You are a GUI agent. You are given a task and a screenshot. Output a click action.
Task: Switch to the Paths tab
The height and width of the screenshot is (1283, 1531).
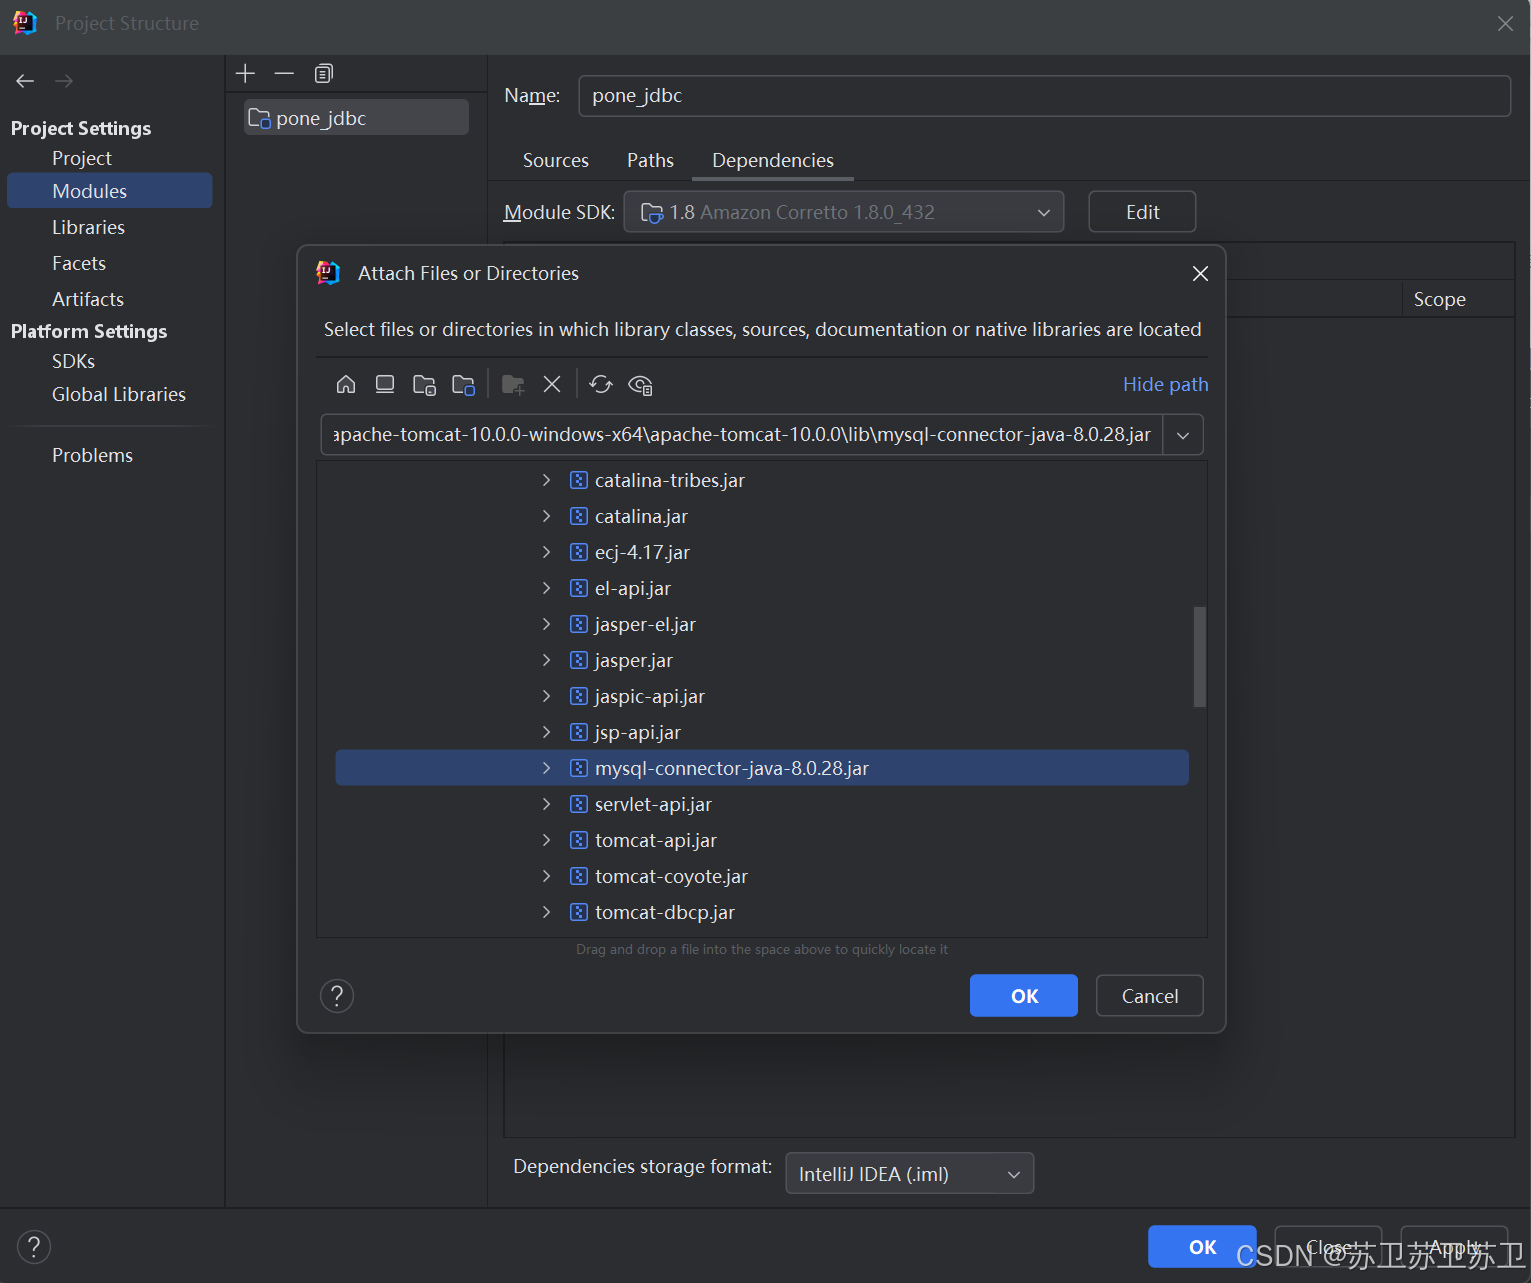tap(650, 160)
